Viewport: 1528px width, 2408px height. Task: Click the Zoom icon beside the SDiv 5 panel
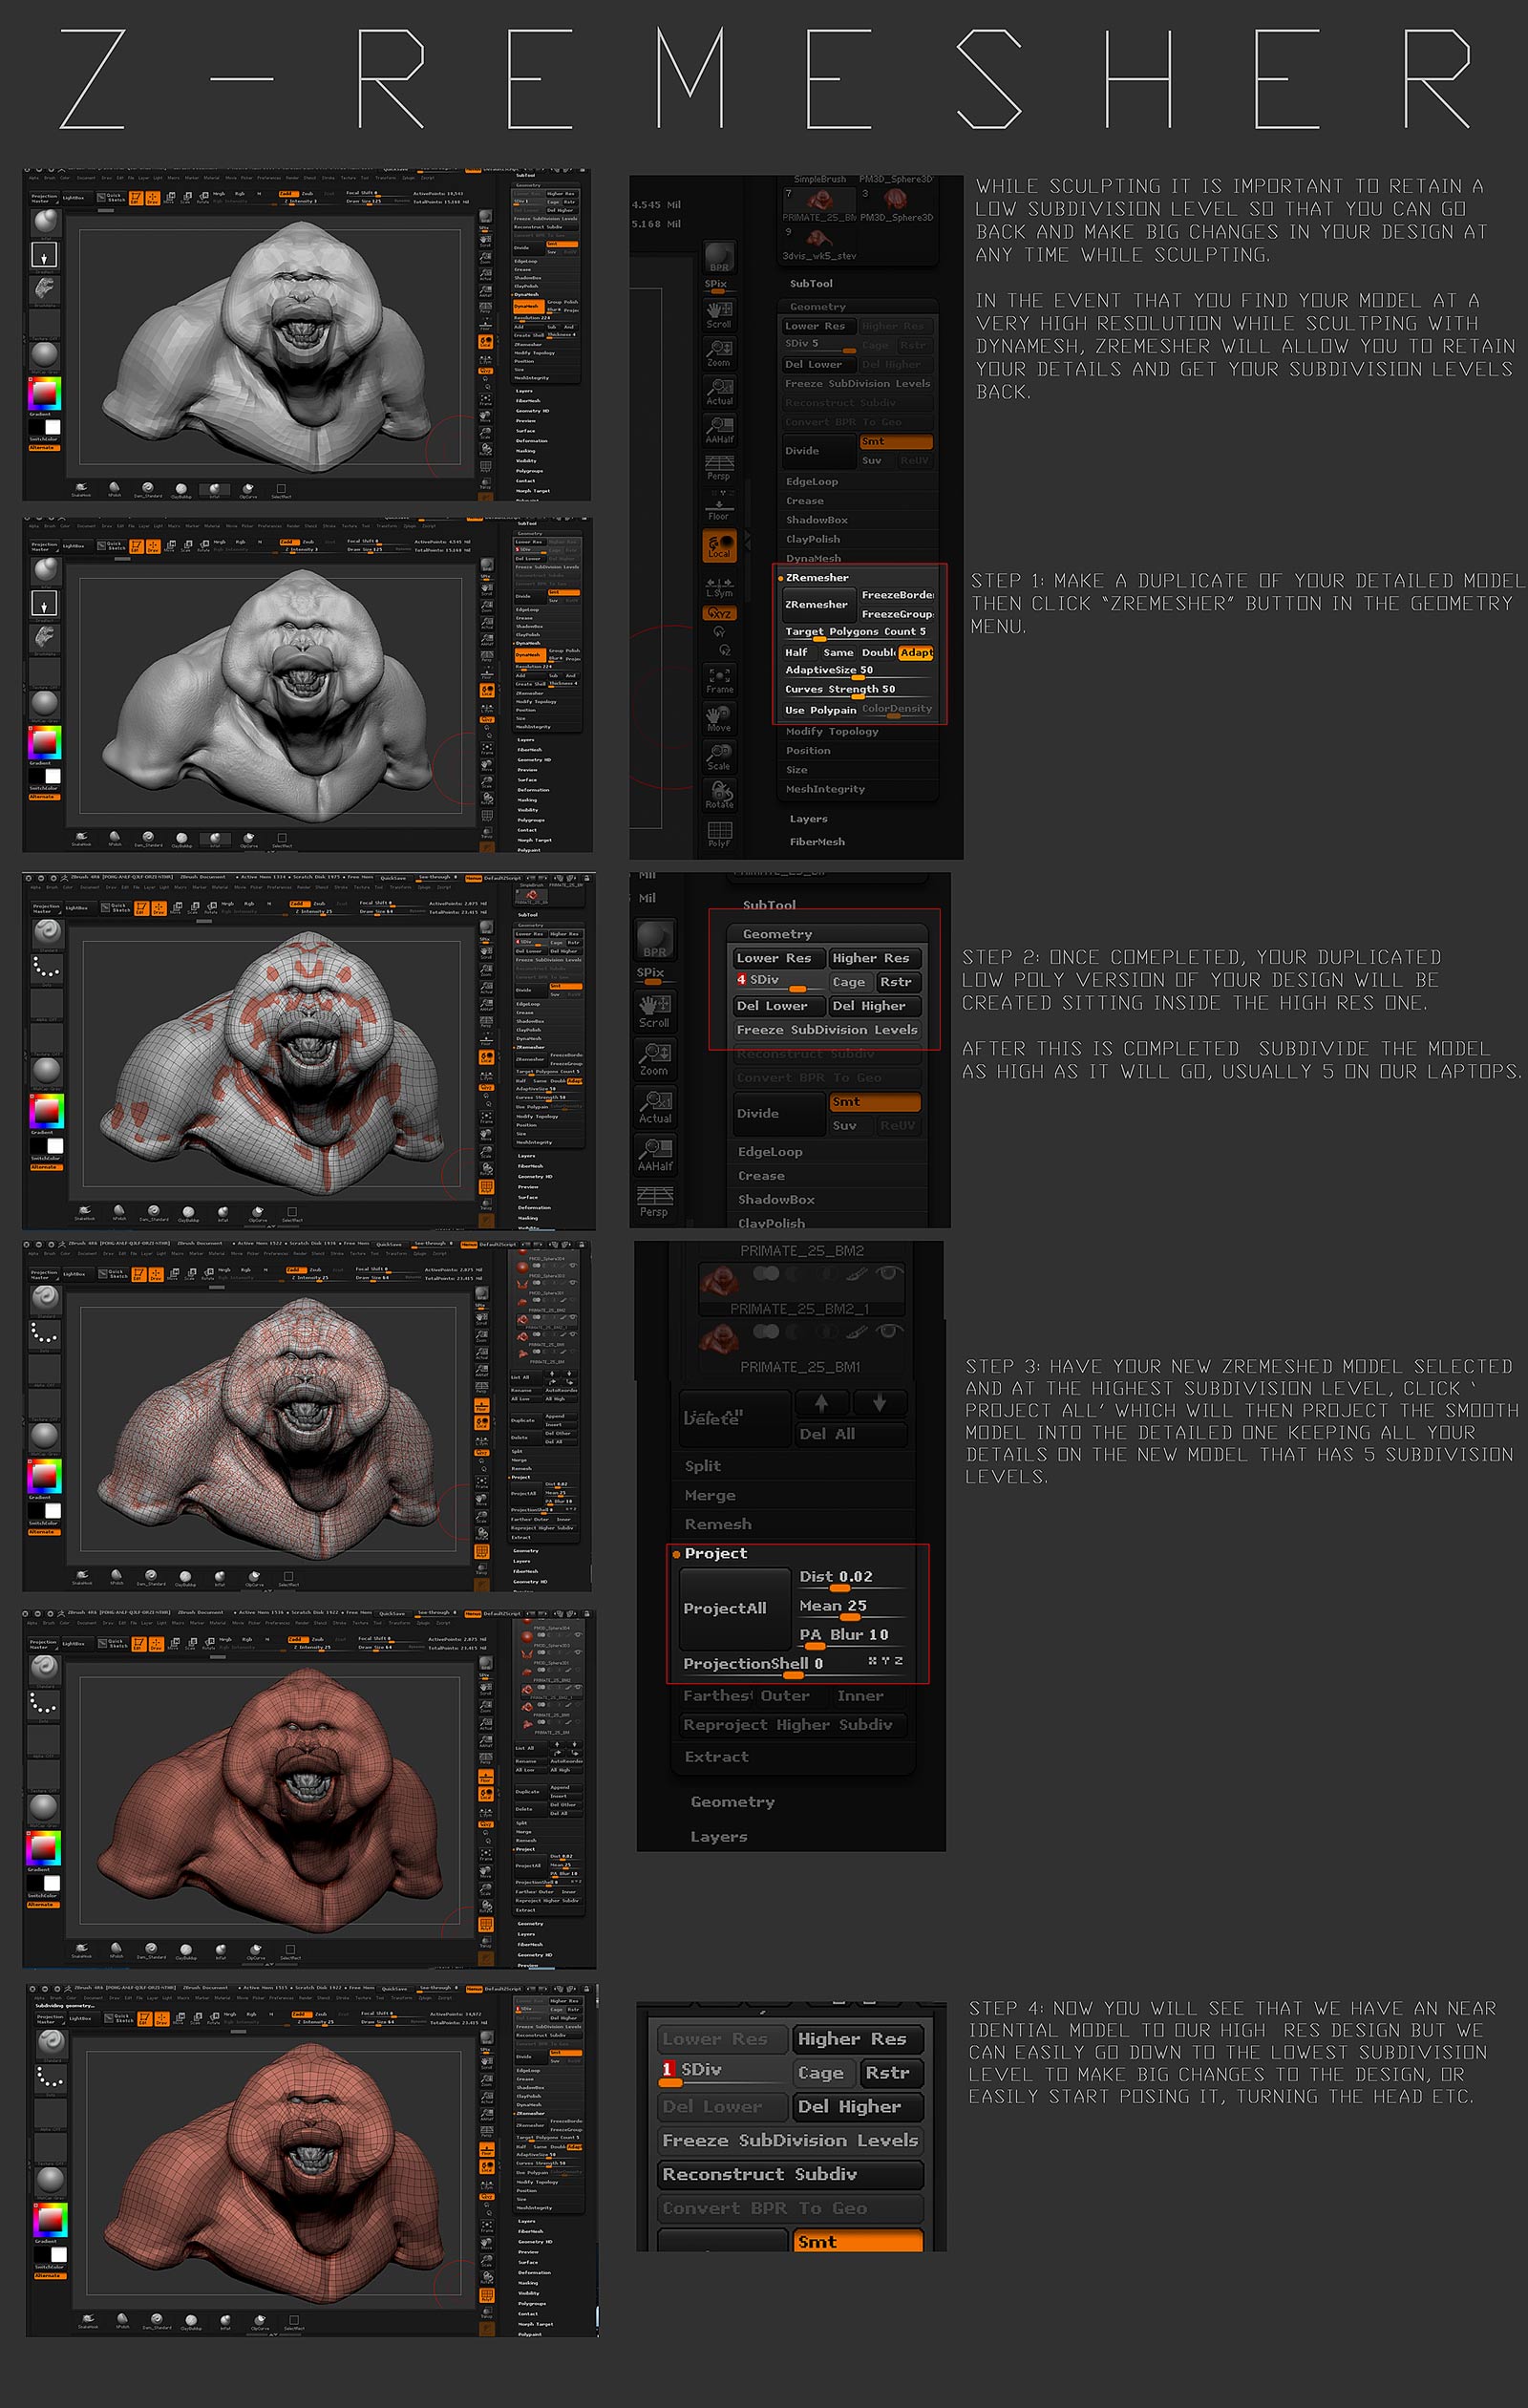720,353
